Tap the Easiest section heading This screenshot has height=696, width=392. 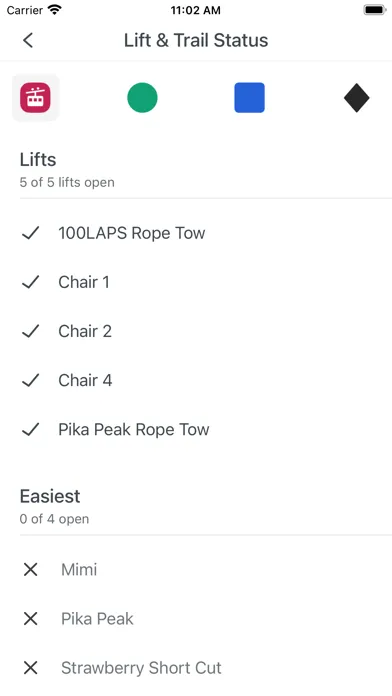tap(50, 496)
